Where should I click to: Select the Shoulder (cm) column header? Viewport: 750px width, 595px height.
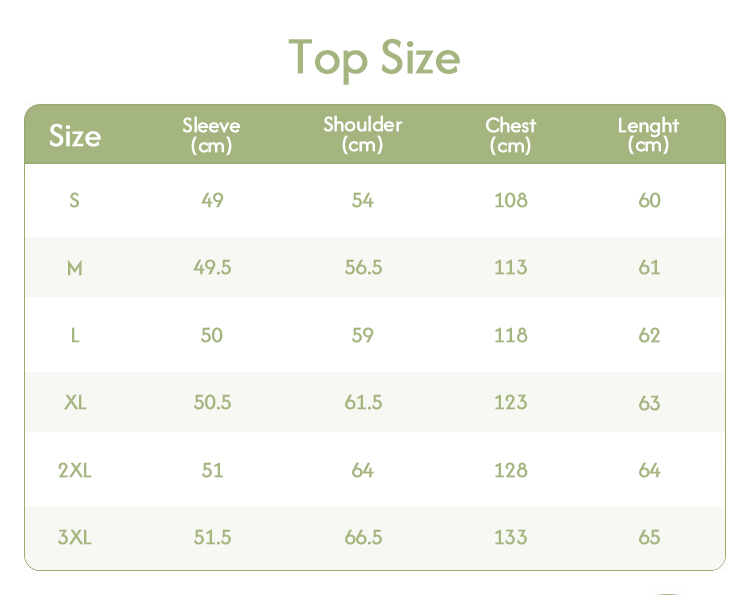tap(362, 134)
